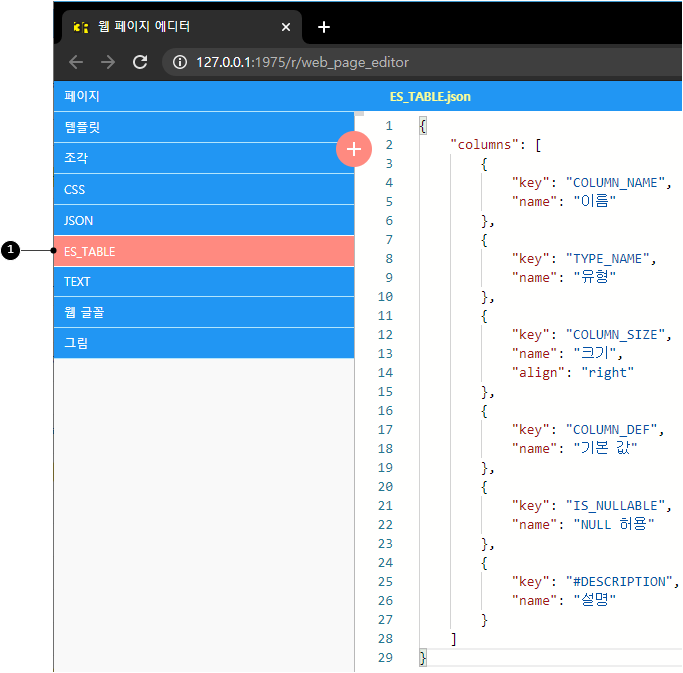Click the "TYPE_NAME" value
The image size is (683, 673).
pyautogui.click(x=608, y=259)
